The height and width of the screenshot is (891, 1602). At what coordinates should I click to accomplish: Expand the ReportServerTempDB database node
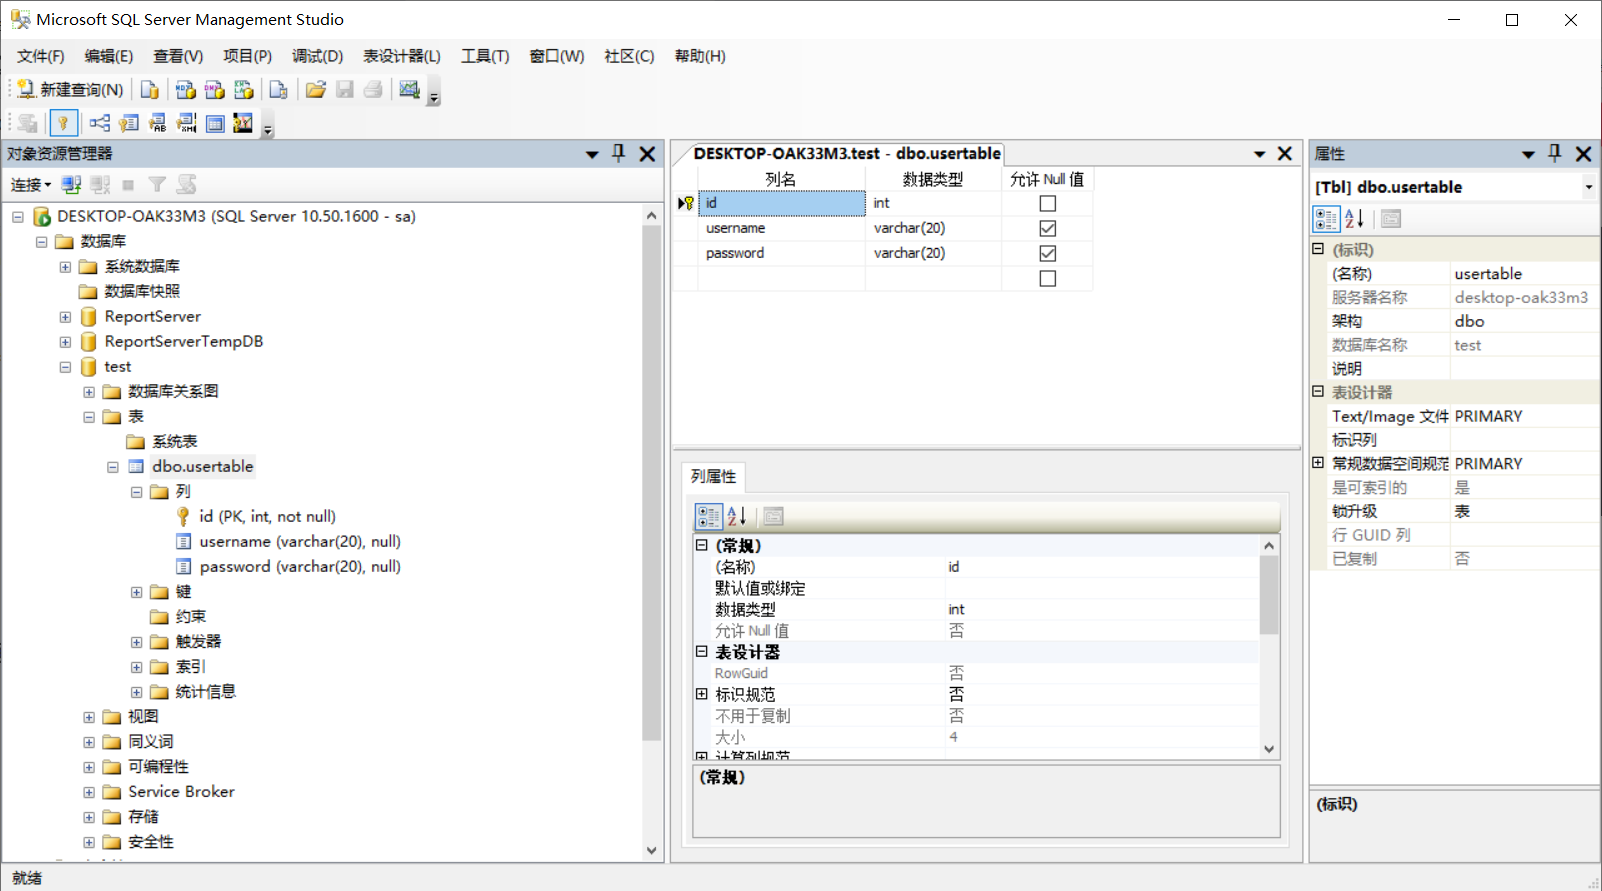(65, 342)
